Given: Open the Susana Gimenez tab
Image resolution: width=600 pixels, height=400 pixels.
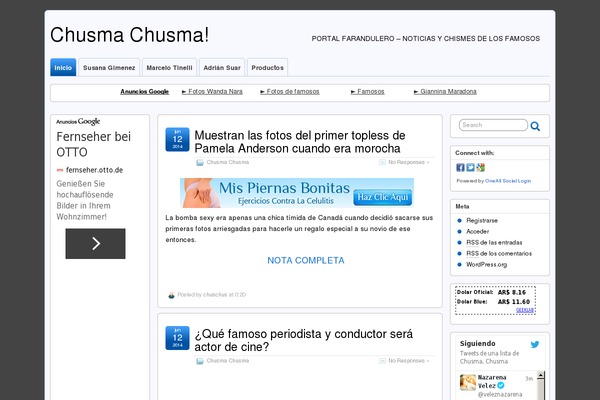Looking at the screenshot, I should coord(109,68).
